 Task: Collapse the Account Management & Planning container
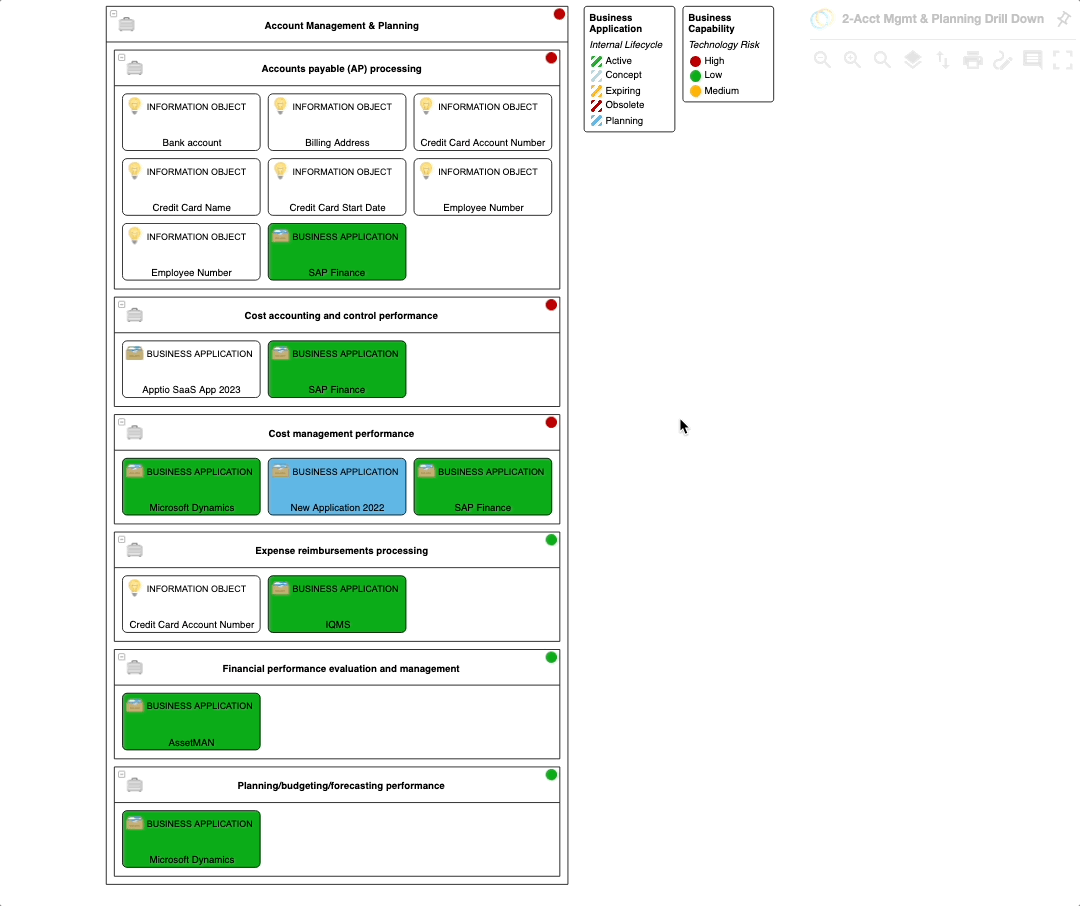point(114,14)
